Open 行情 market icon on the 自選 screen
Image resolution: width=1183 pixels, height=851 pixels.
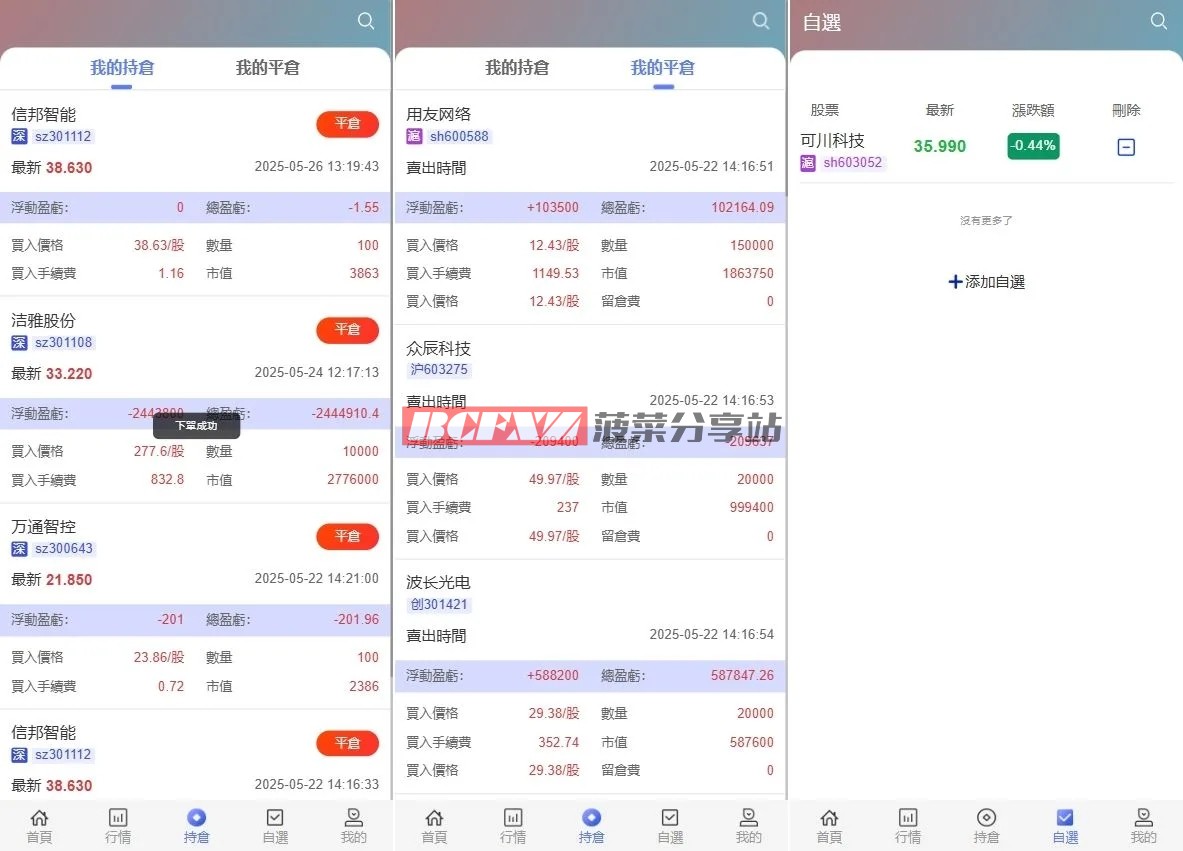click(x=907, y=825)
